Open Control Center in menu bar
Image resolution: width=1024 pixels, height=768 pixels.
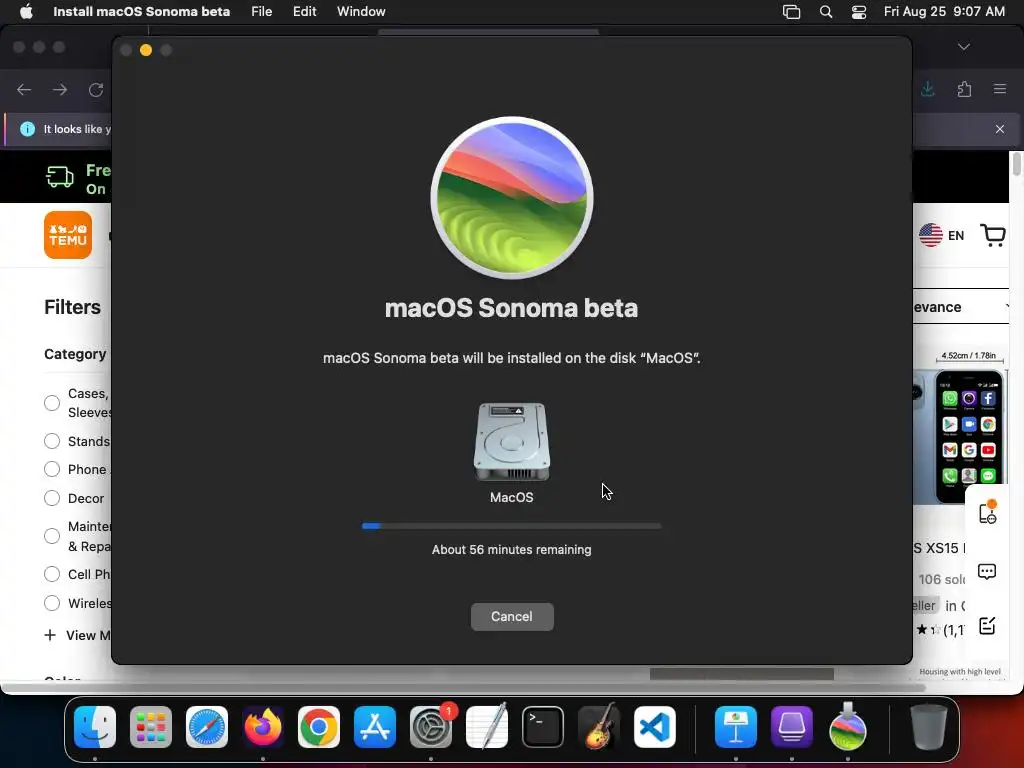click(859, 12)
